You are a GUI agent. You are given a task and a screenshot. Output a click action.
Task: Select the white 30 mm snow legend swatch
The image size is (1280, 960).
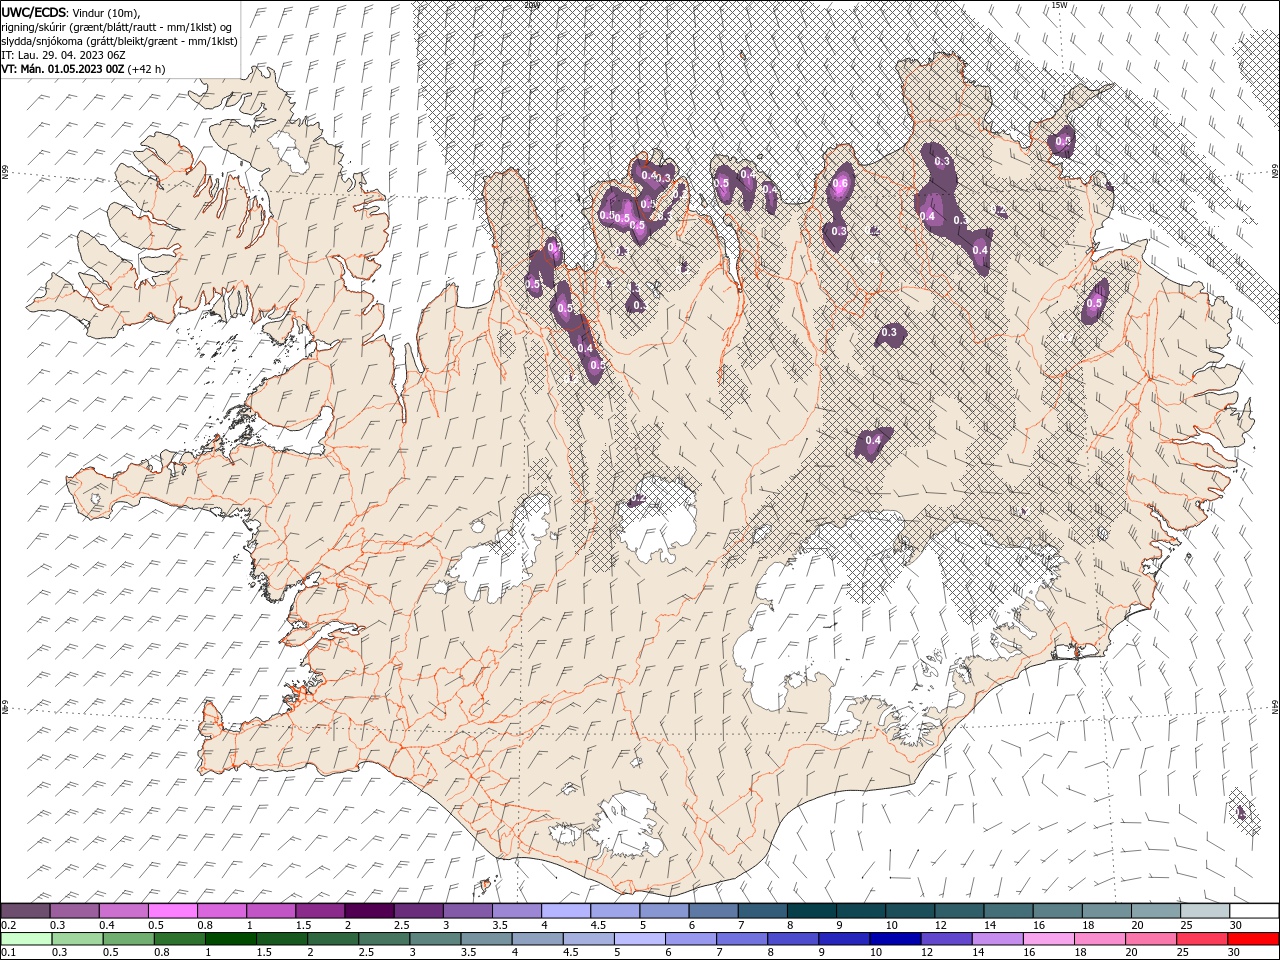[x=1255, y=911]
